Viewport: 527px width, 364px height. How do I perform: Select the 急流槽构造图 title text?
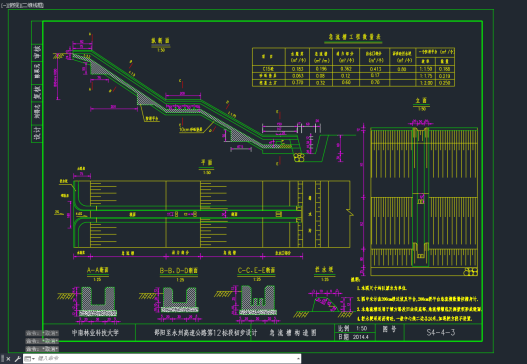point(292,332)
